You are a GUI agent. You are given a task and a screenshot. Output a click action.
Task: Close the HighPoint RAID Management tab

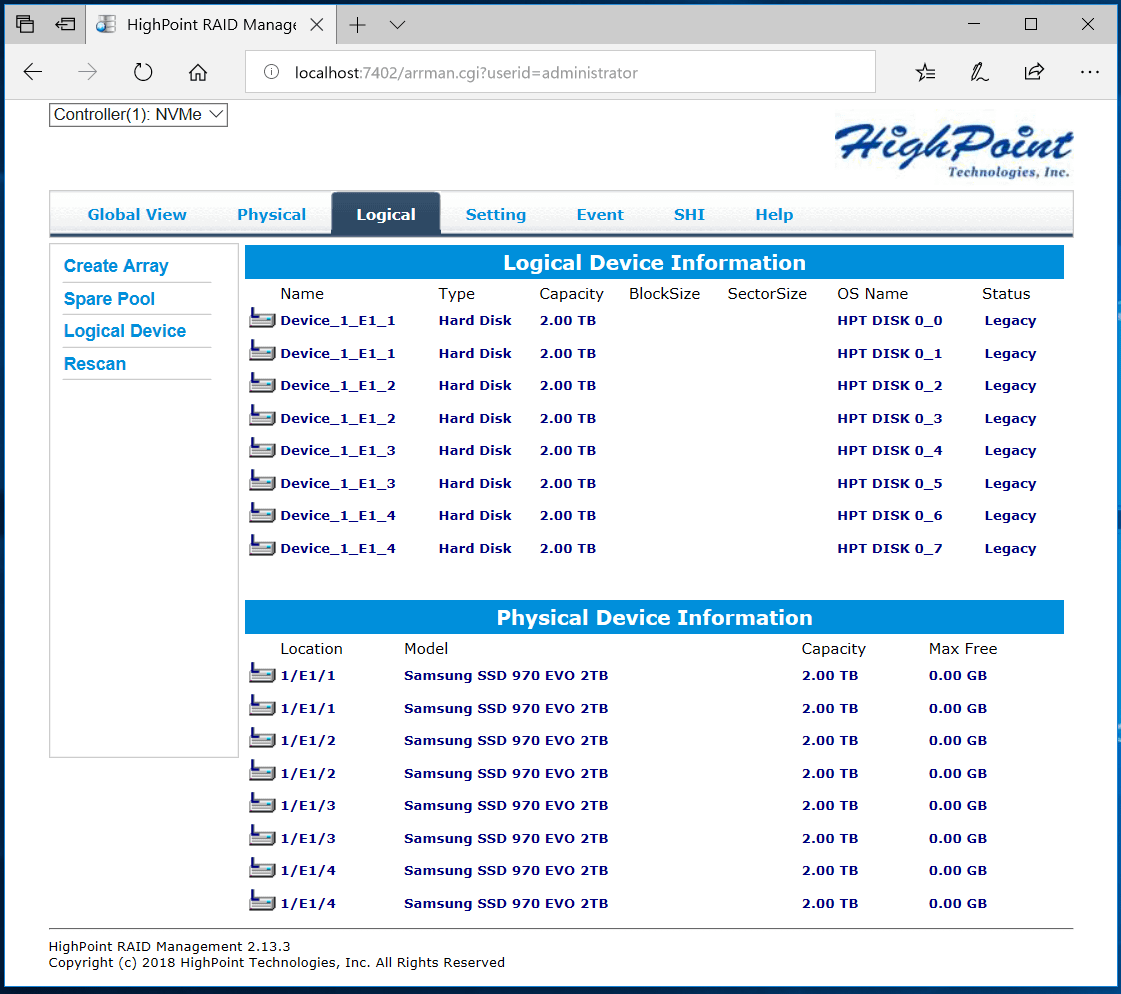pos(317,25)
